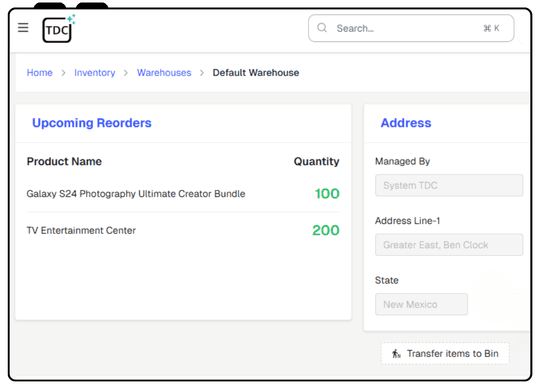
Task: Click the Address section heading
Action: pos(406,123)
